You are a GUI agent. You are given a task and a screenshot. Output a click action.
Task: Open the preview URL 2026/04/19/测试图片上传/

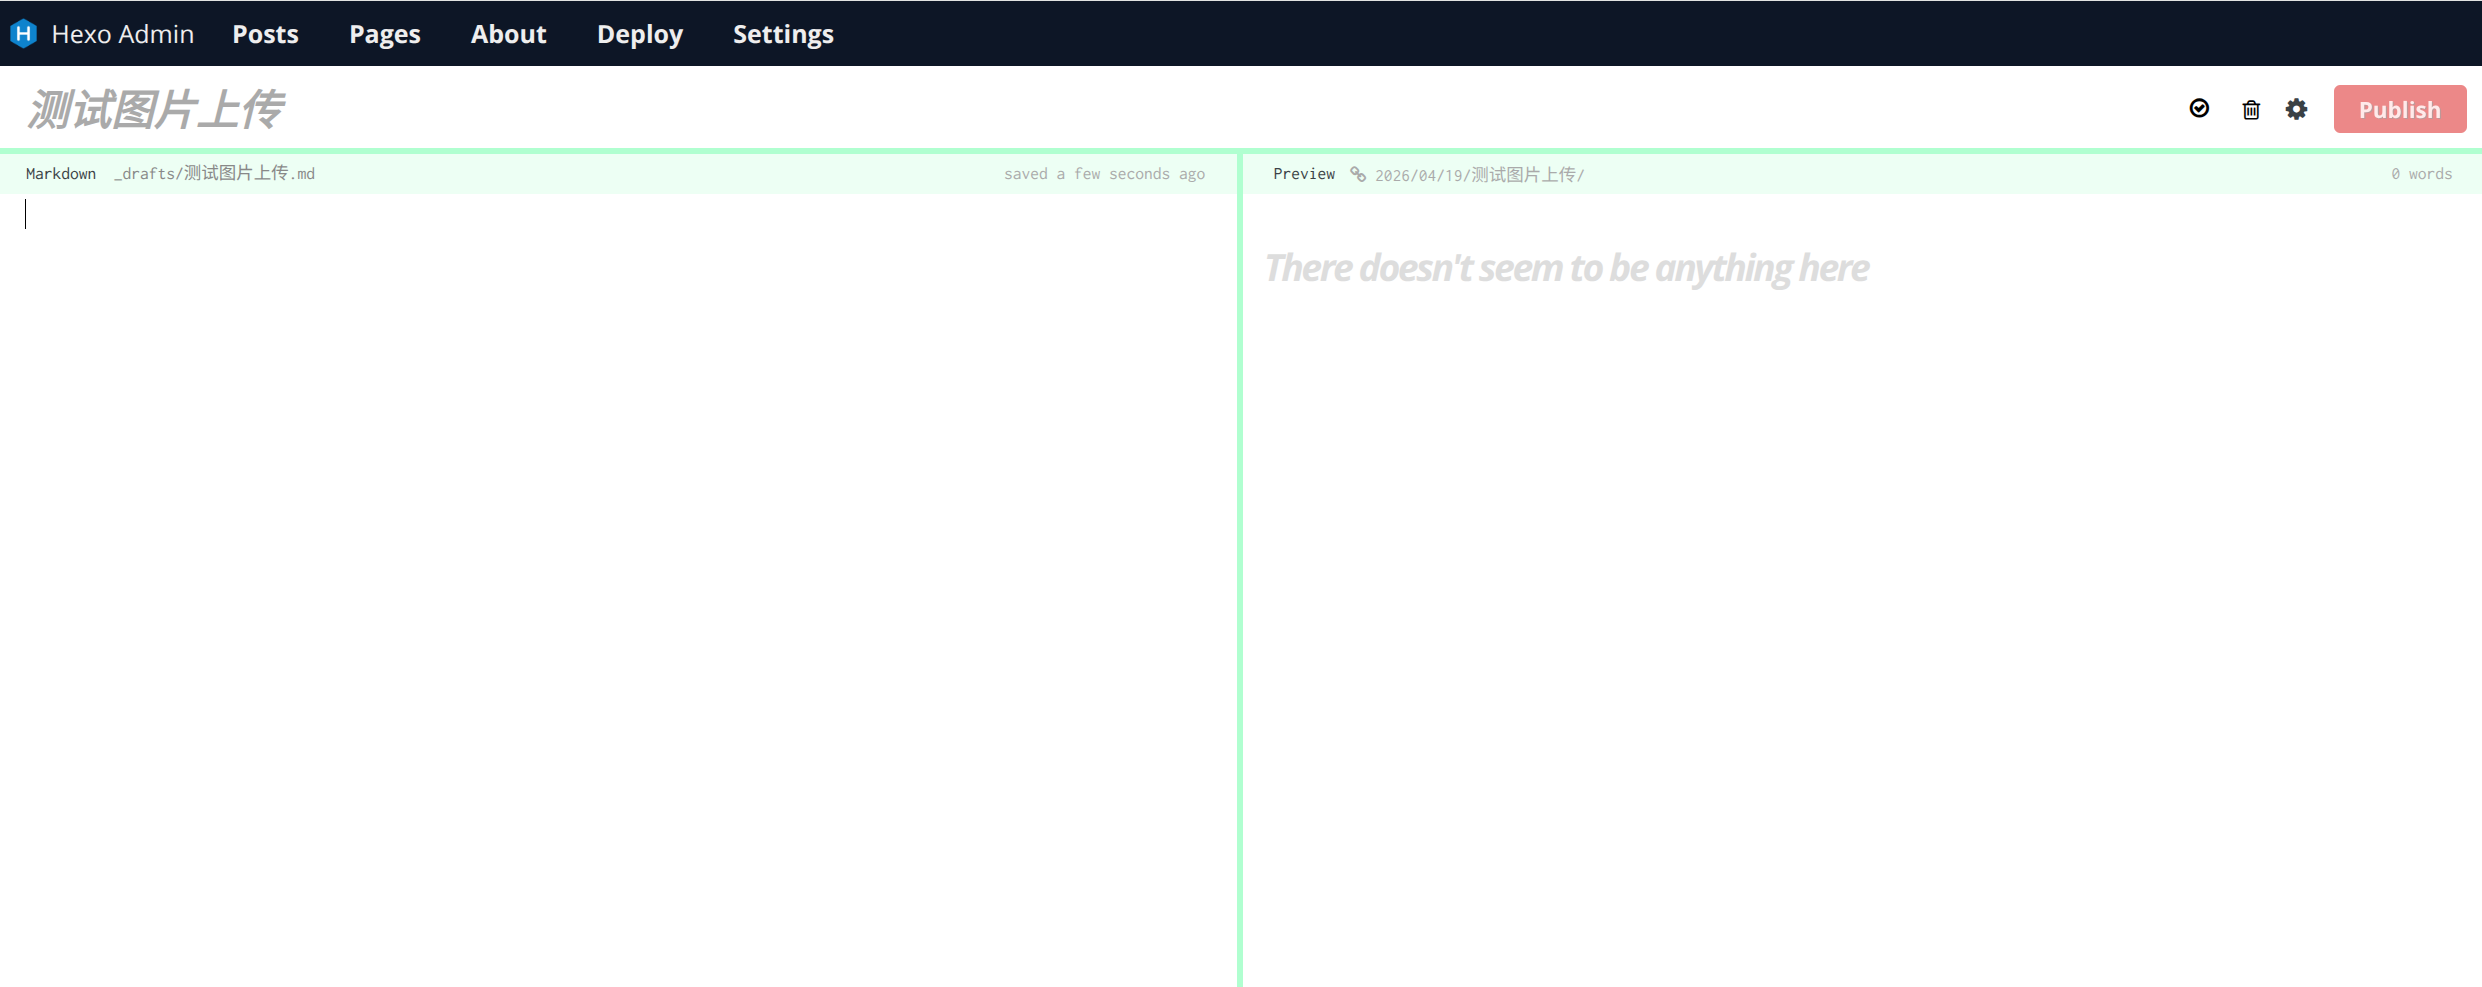1478,174
